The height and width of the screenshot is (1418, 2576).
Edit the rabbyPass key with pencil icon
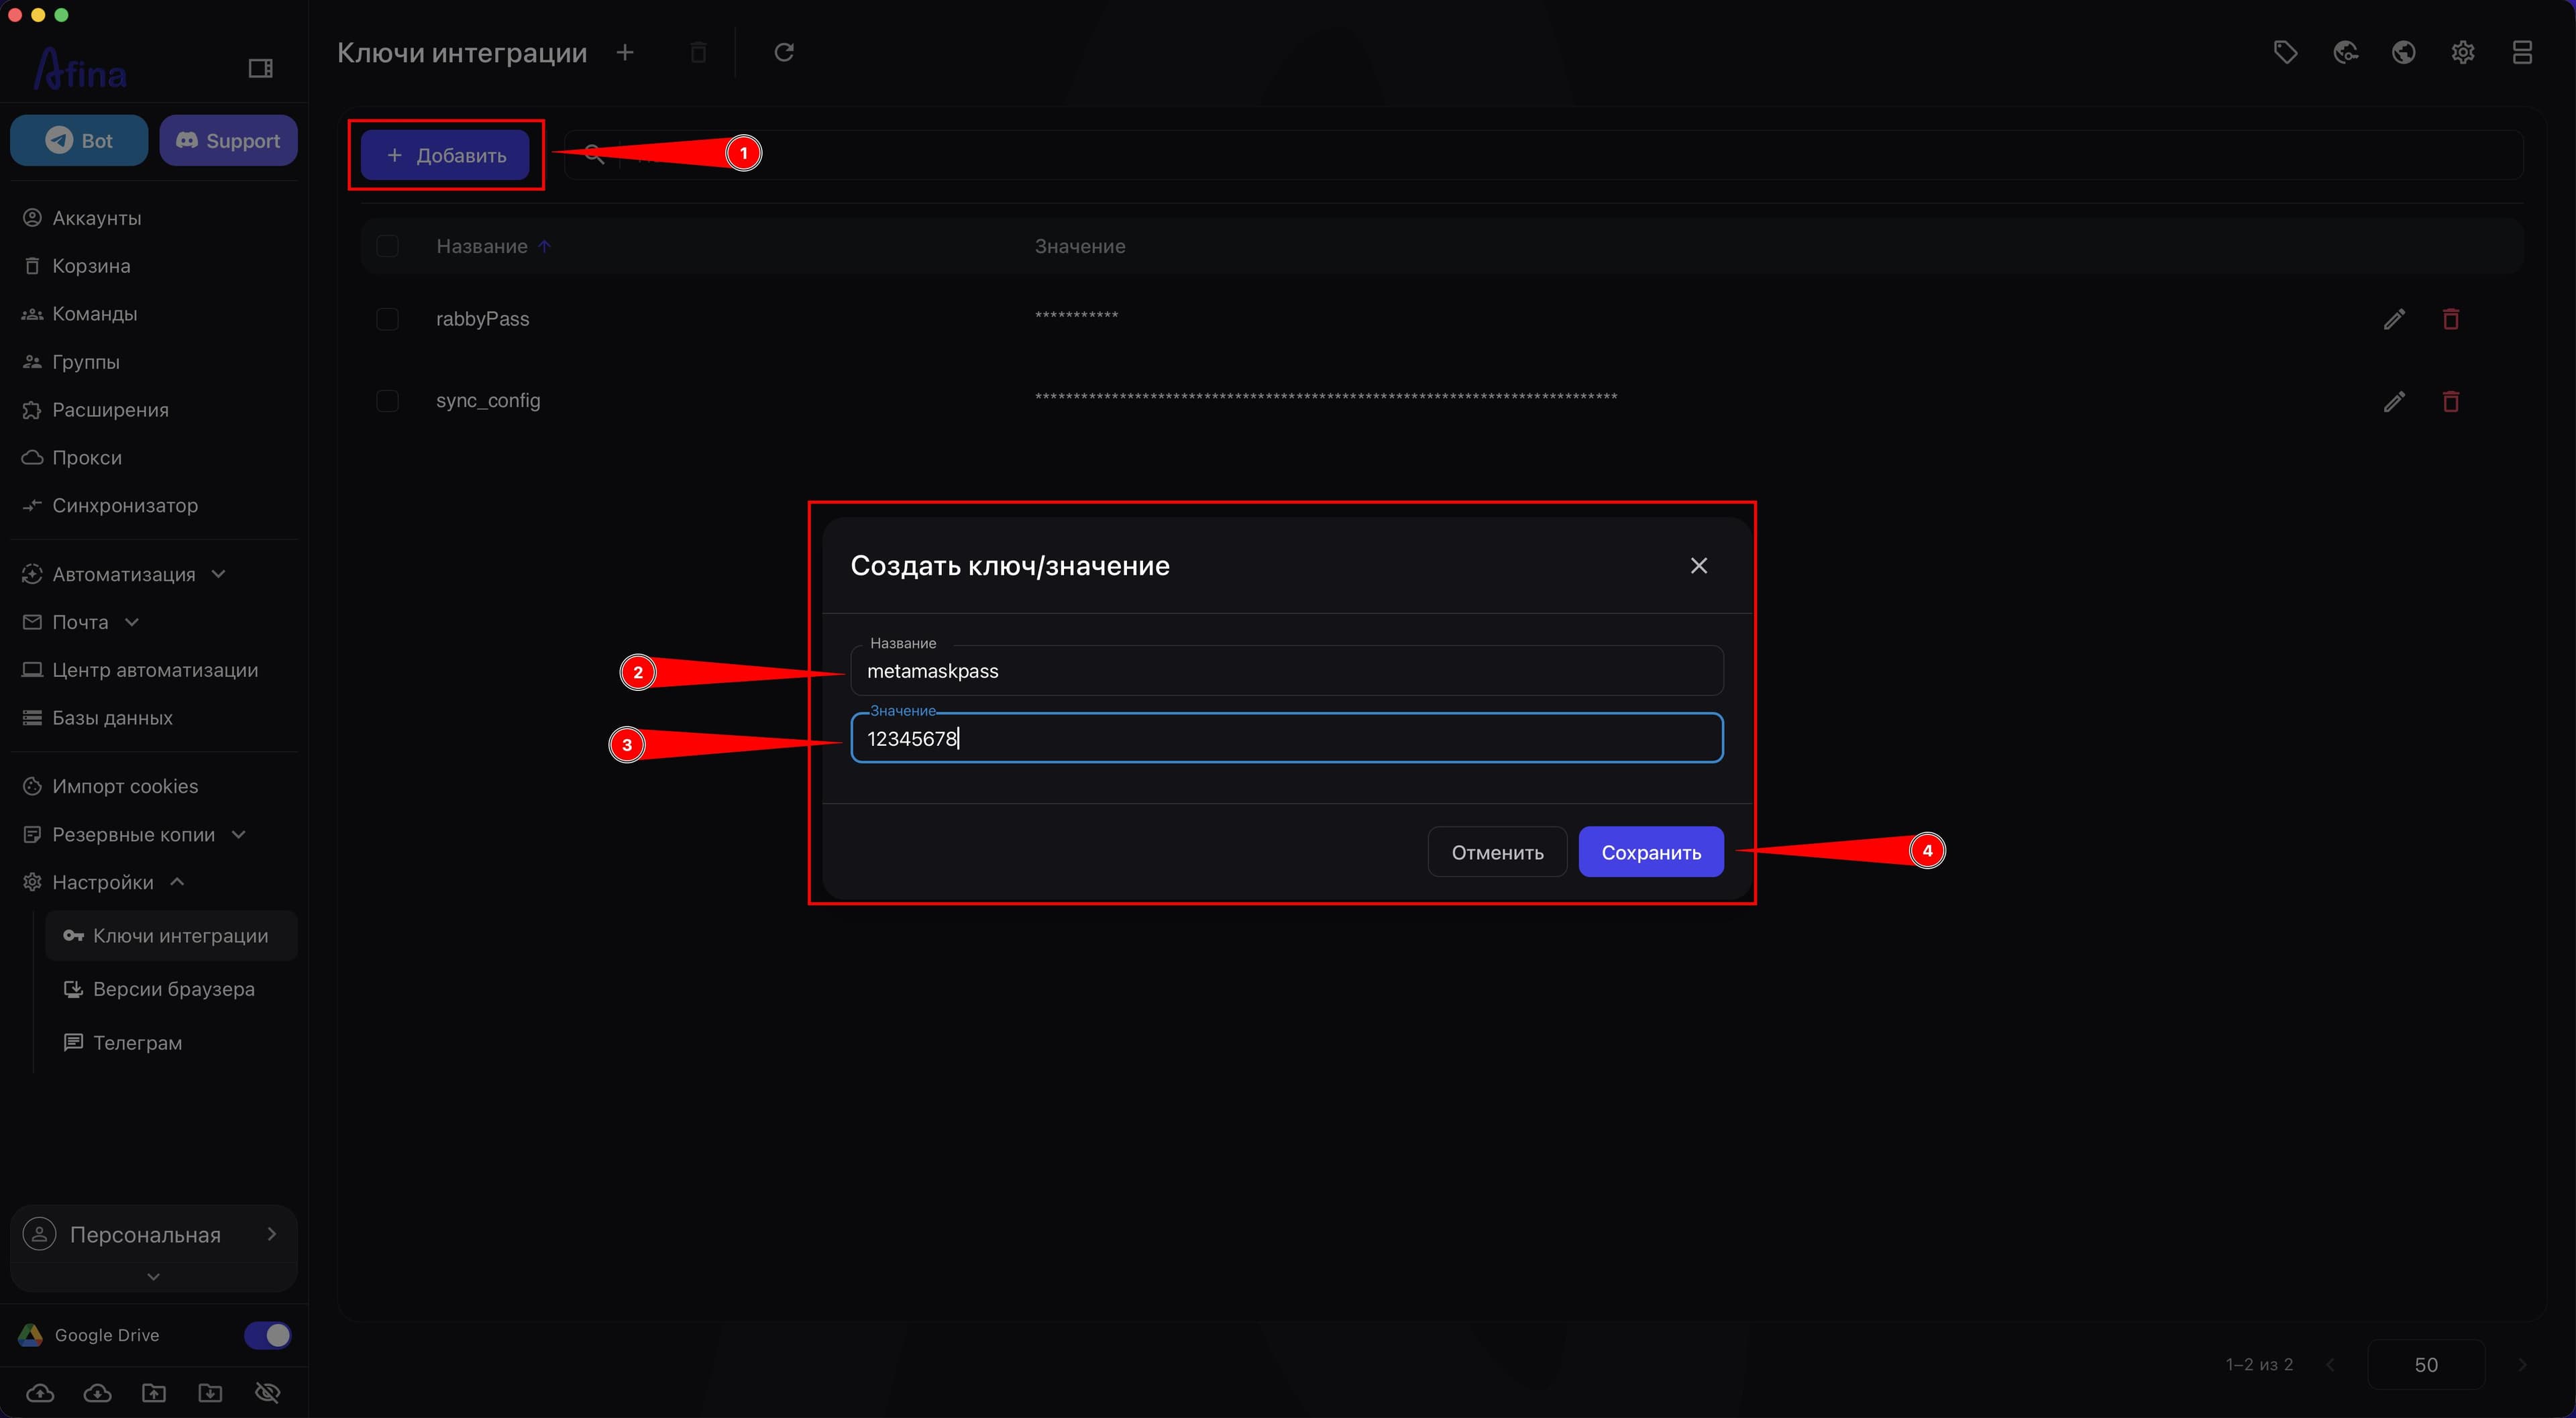point(2394,319)
